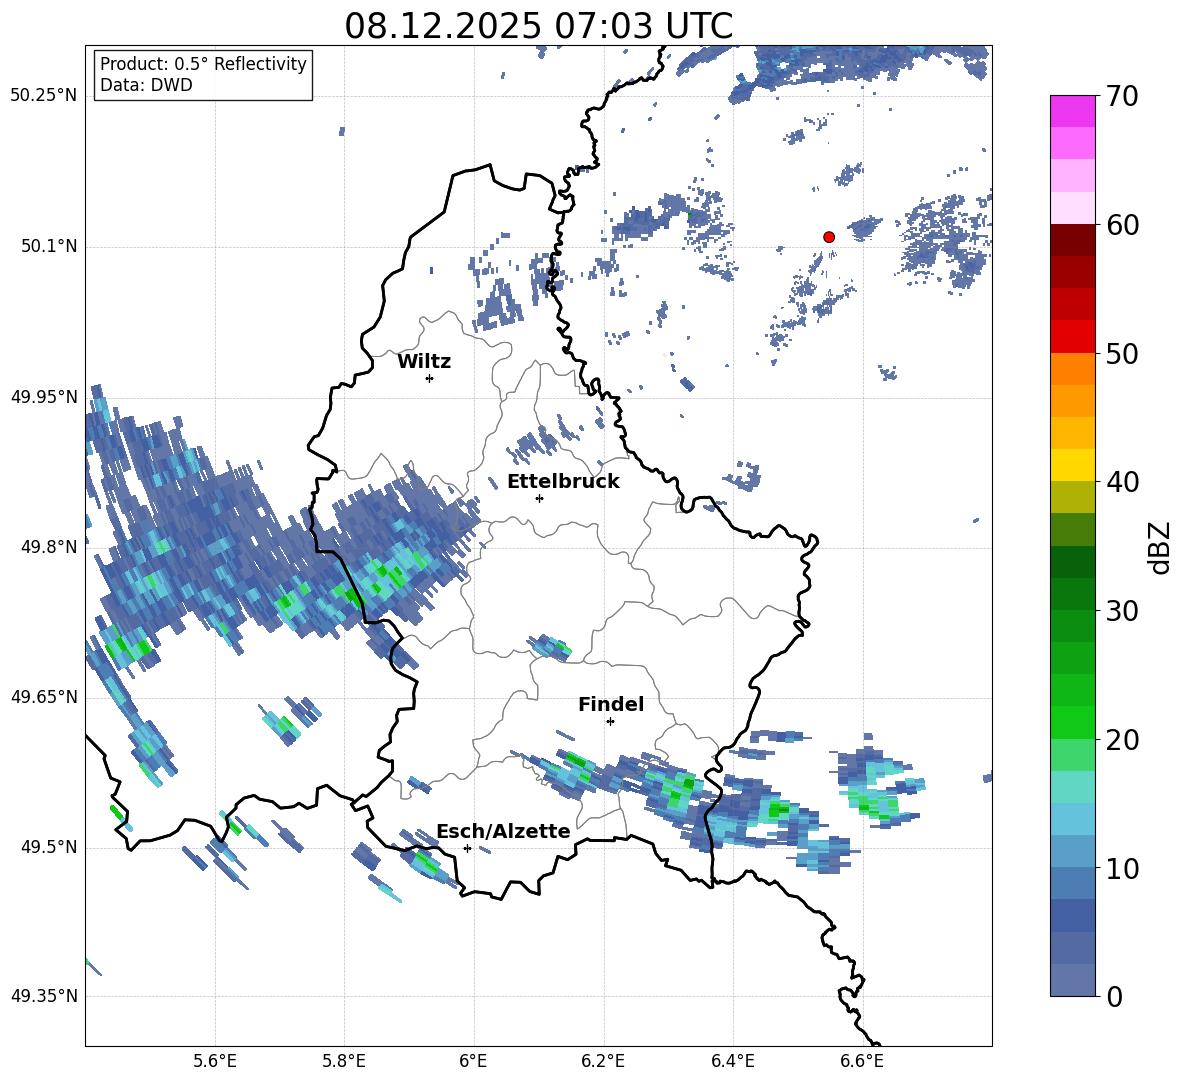Click the 40 value on the colorbar
Screen dimensions: 1184x1081
pyautogui.click(x=1122, y=482)
